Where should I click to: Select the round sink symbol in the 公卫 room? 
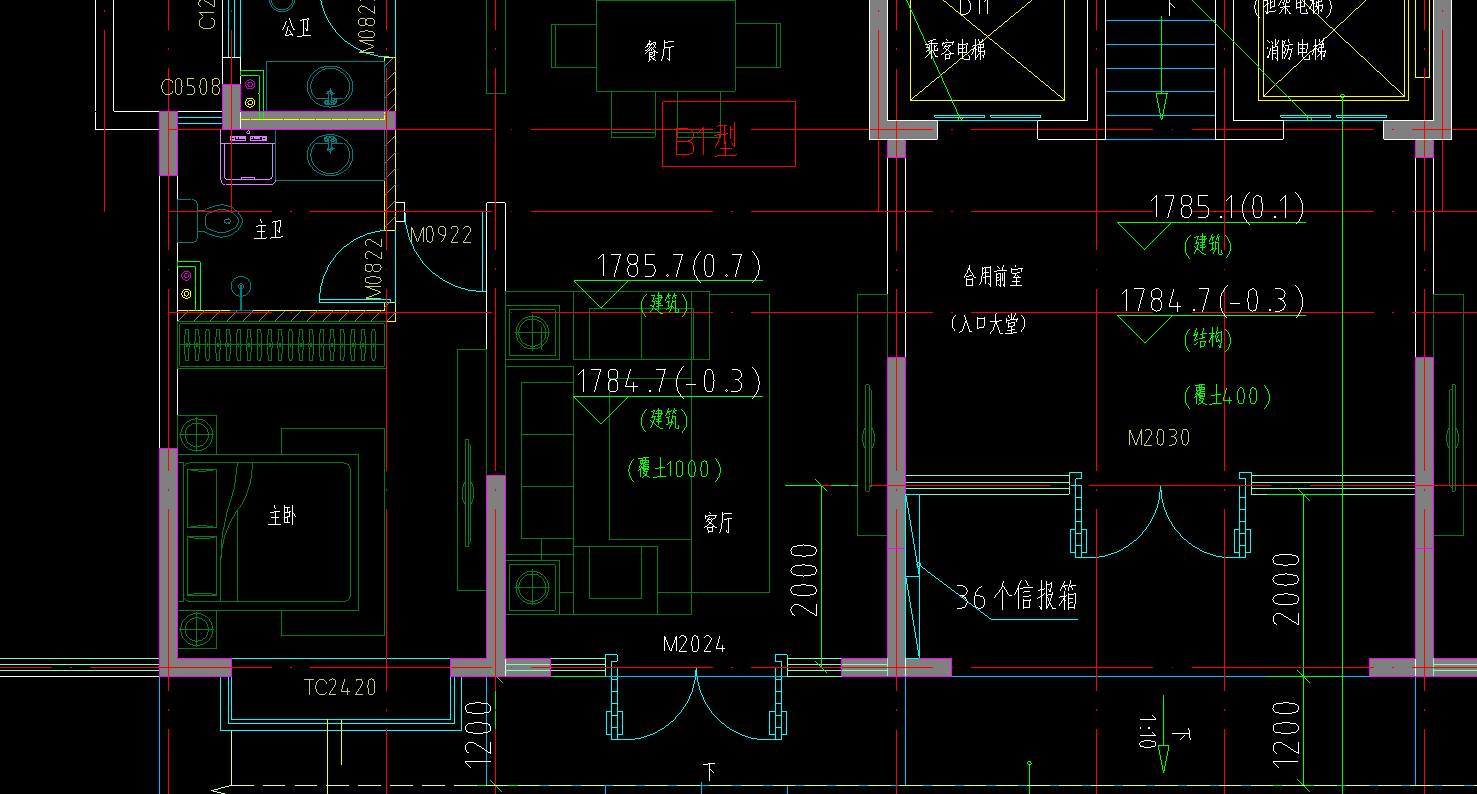[332, 85]
